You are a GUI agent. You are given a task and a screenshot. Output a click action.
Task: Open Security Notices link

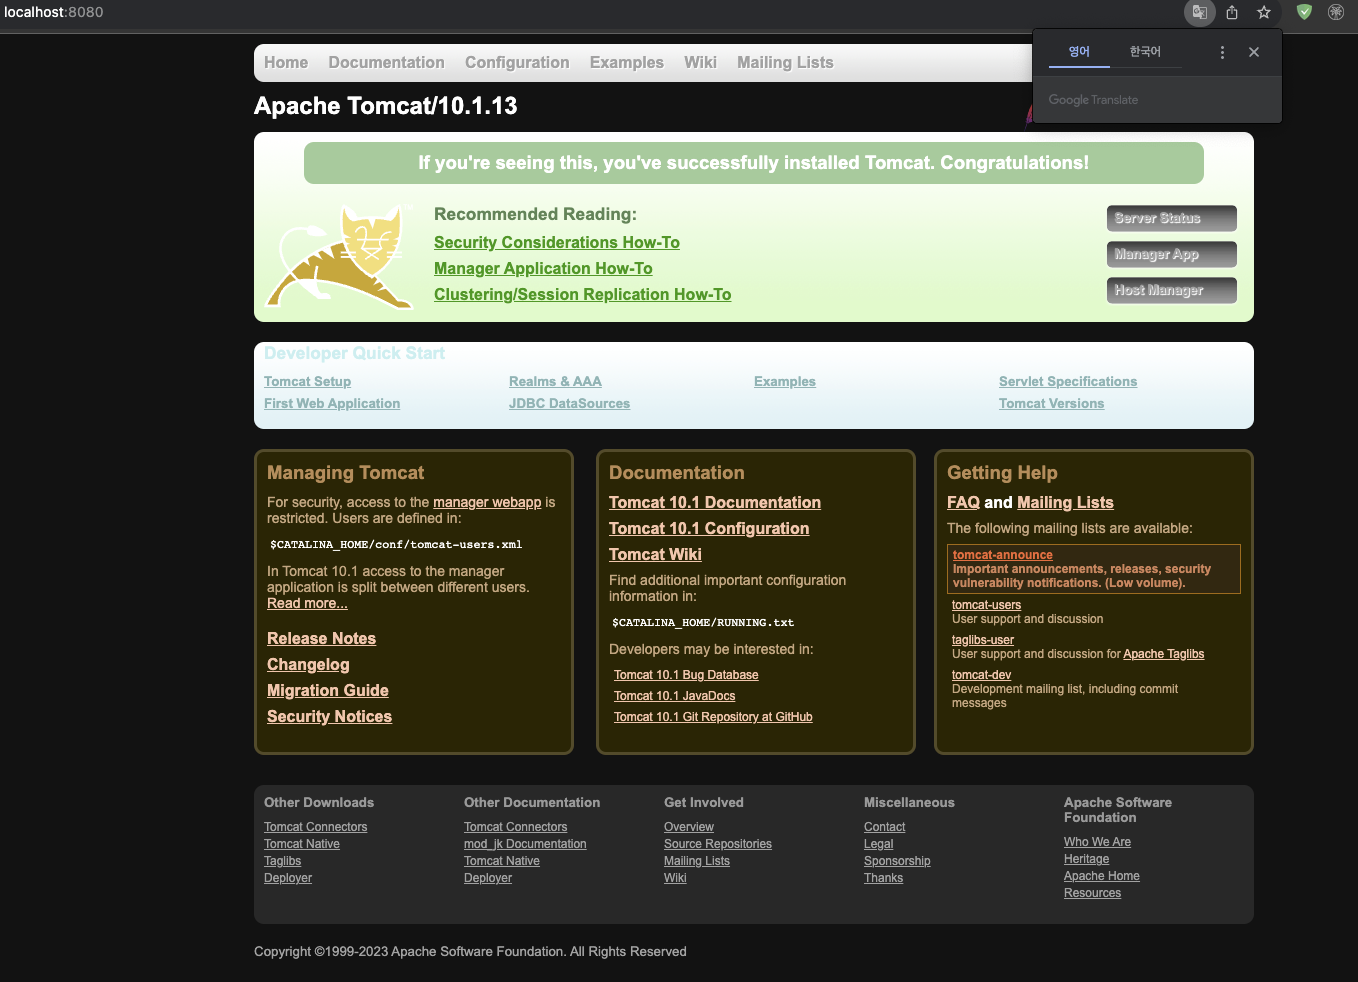[x=329, y=716]
